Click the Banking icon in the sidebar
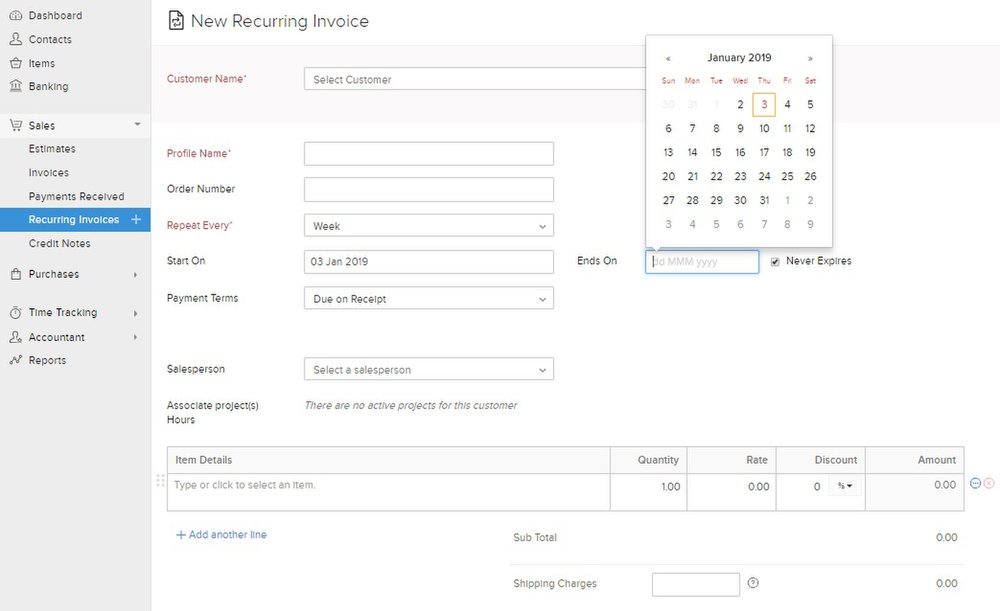 (x=14, y=87)
